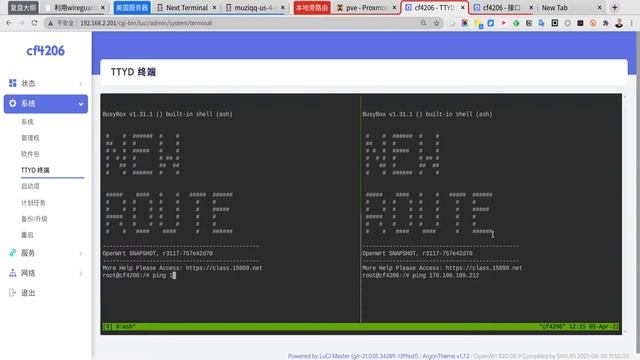Click the 退出 logout label
This screenshot has height=360, width=640.
point(28,293)
